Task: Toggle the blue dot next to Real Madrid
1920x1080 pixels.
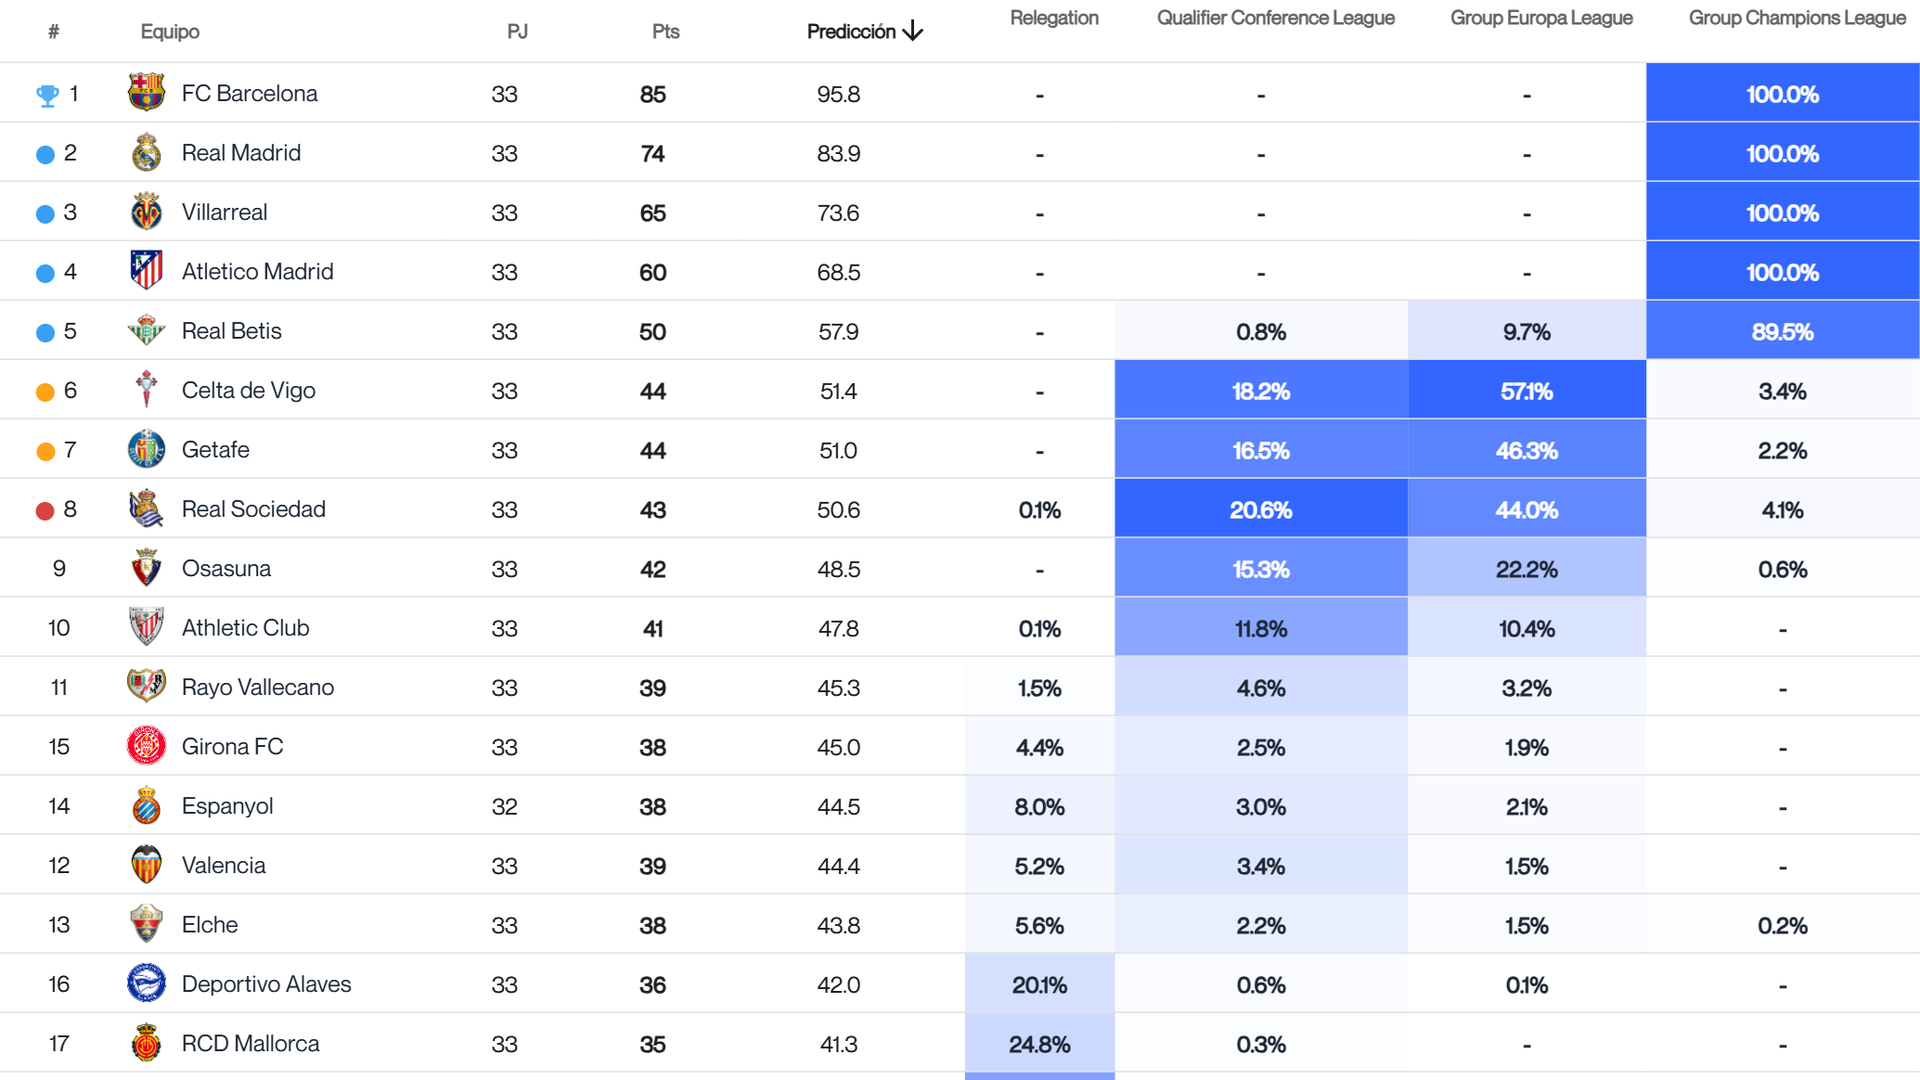Action: [x=44, y=152]
